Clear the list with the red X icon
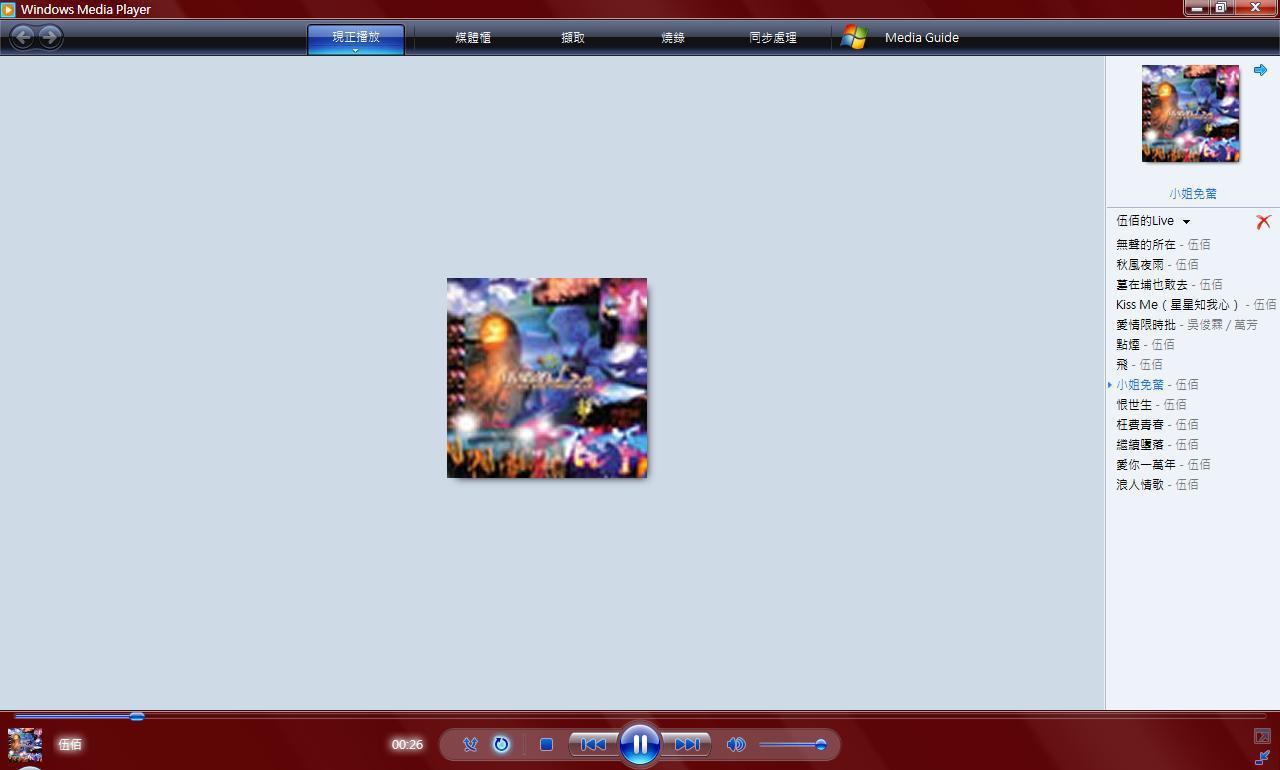Screen dimensions: 1280x770 1263,222
